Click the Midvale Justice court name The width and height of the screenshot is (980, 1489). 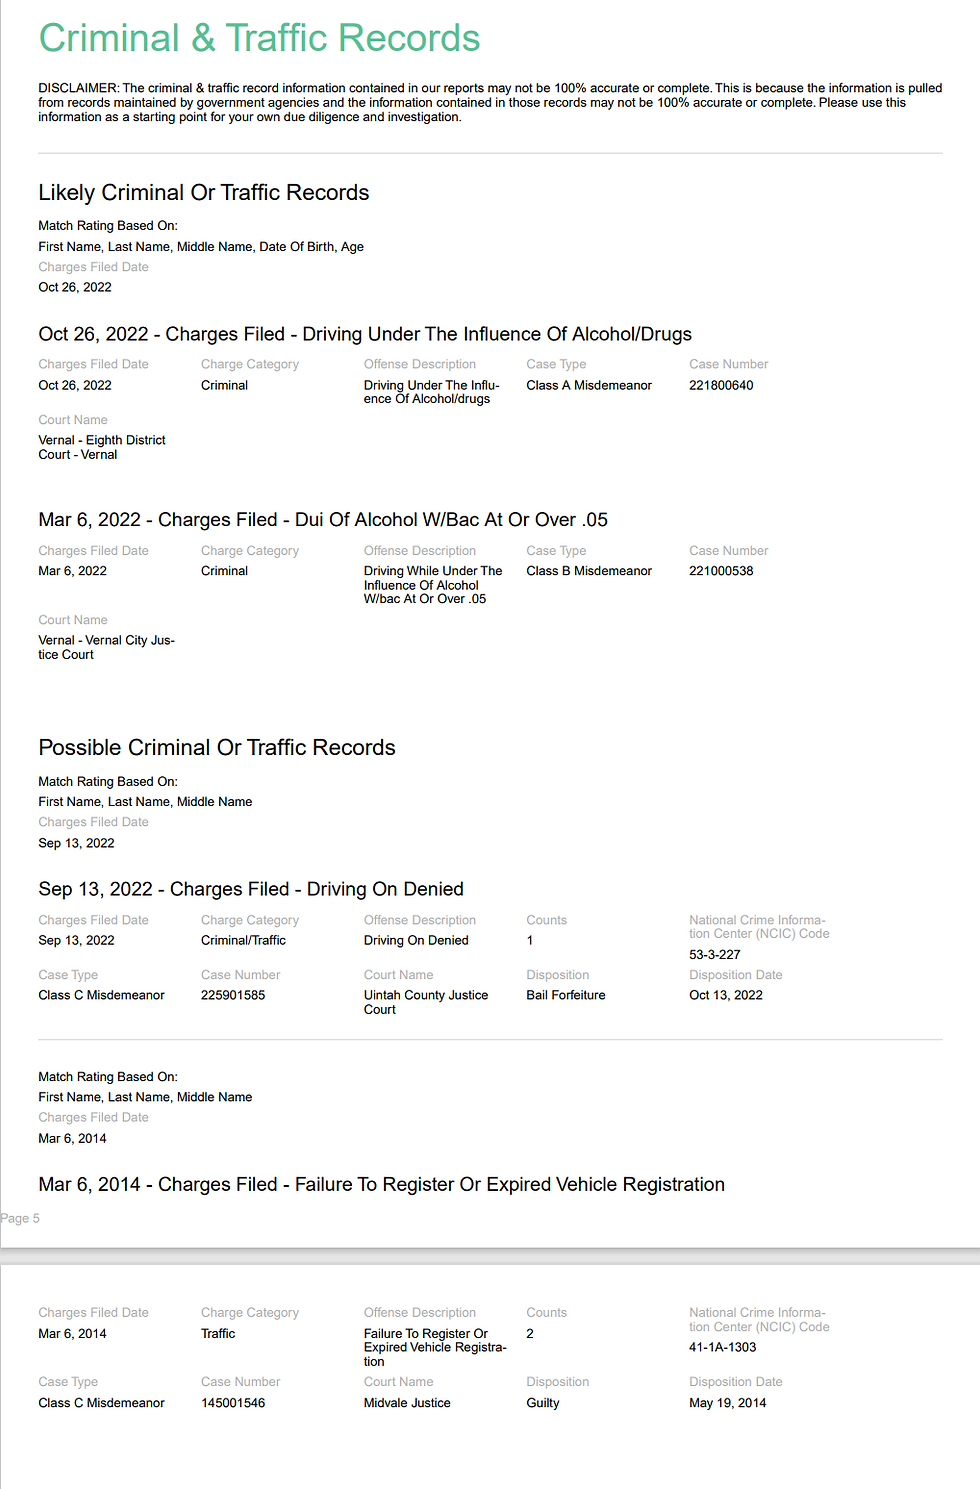pos(407,1403)
